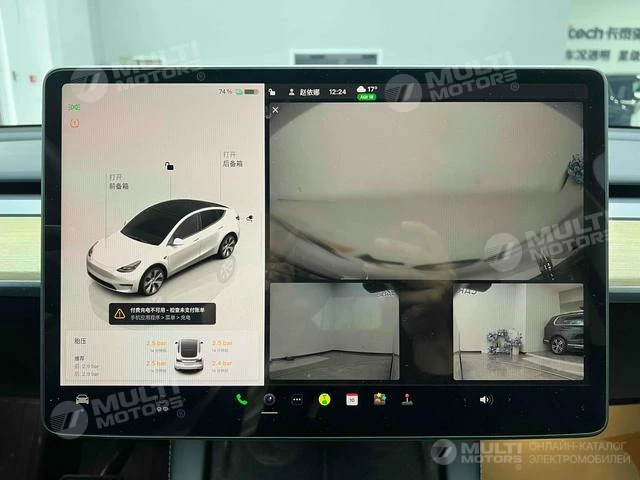
Task: Select the left side camera thumbnail
Action: point(334,331)
